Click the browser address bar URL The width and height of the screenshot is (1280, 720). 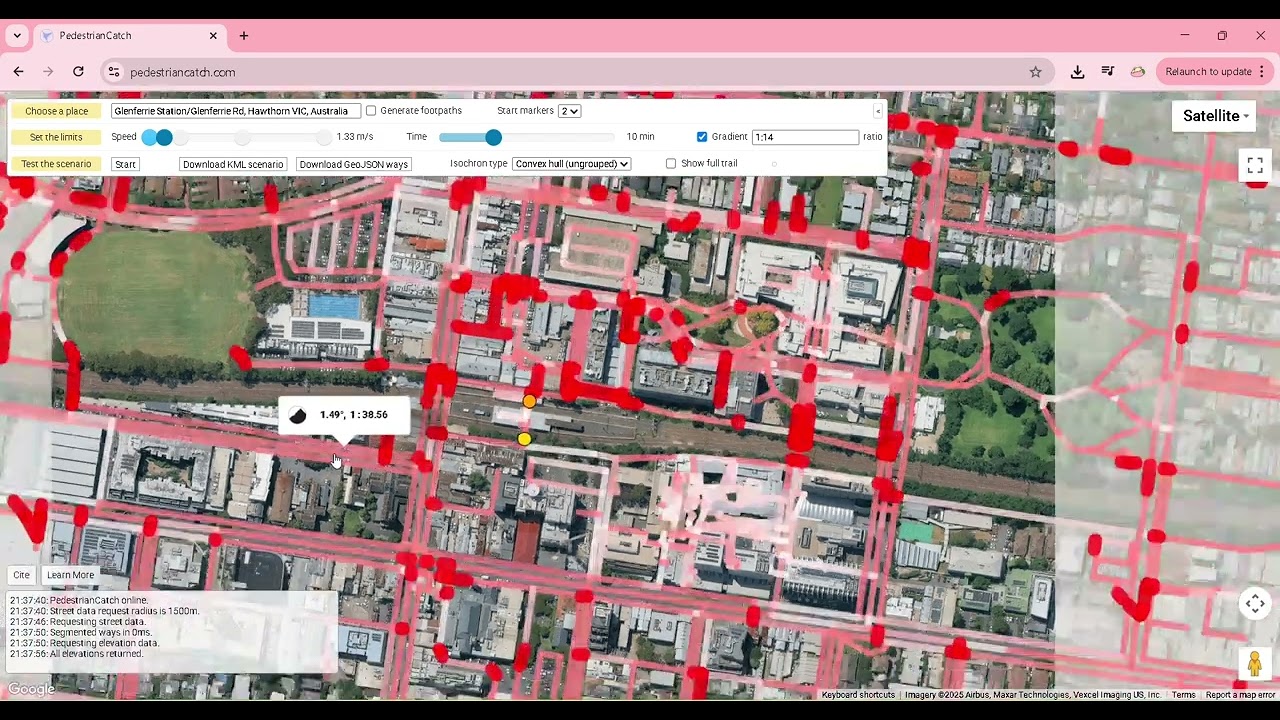pos(183,72)
